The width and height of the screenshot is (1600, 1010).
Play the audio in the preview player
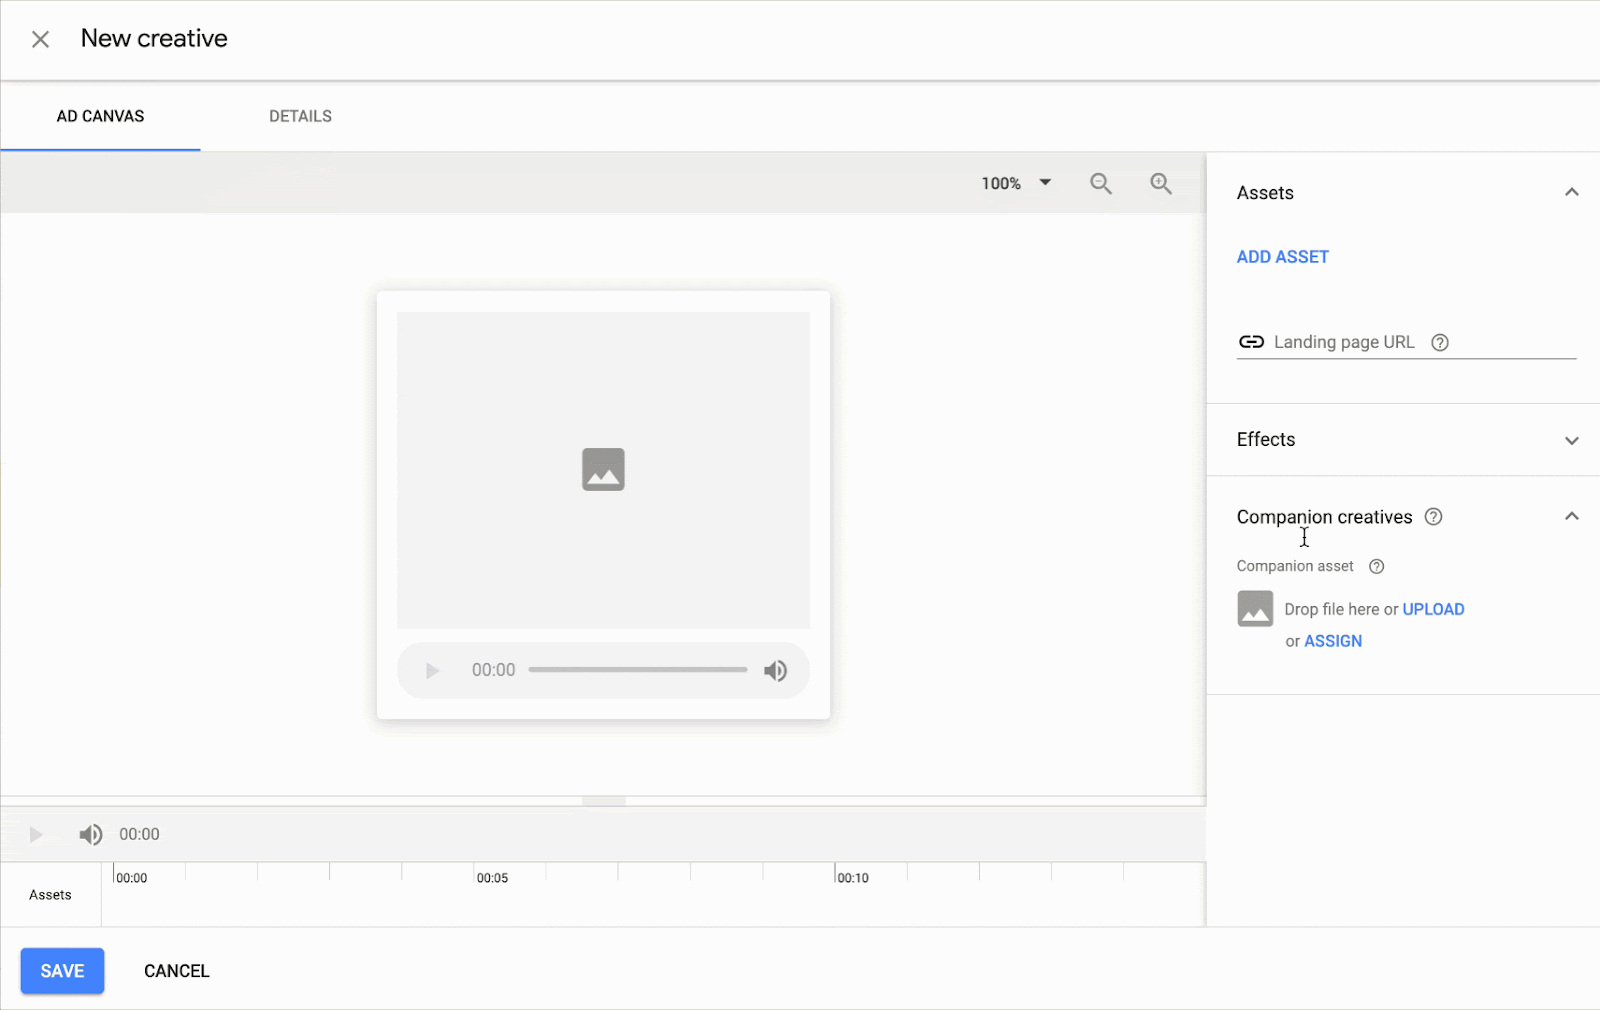[432, 670]
